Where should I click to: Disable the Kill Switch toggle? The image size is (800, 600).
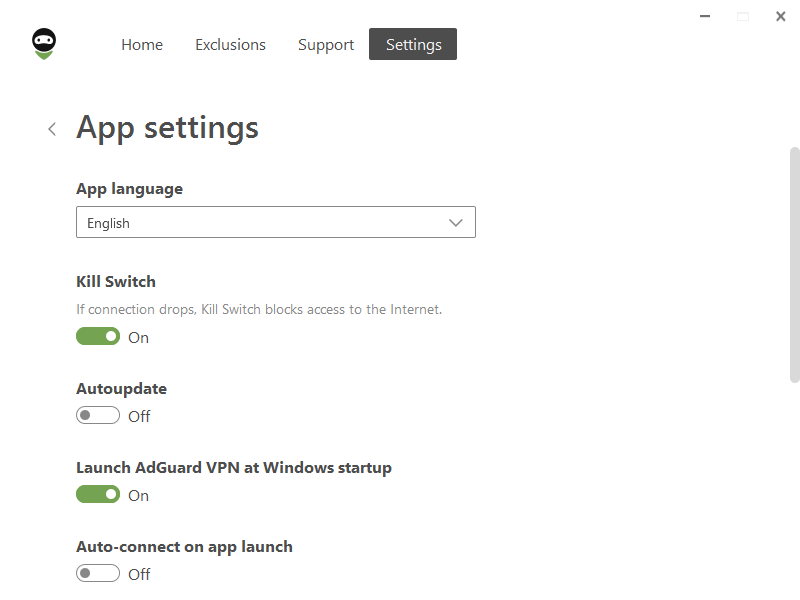[x=98, y=337]
